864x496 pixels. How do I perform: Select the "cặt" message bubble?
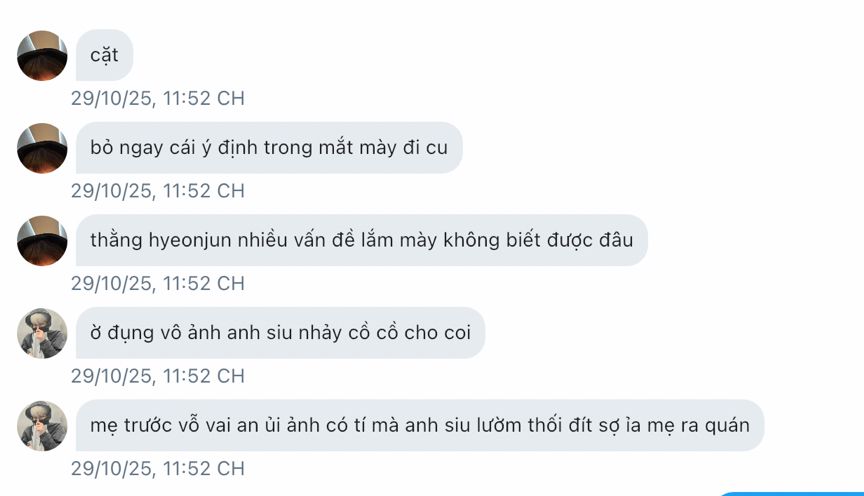click(104, 55)
